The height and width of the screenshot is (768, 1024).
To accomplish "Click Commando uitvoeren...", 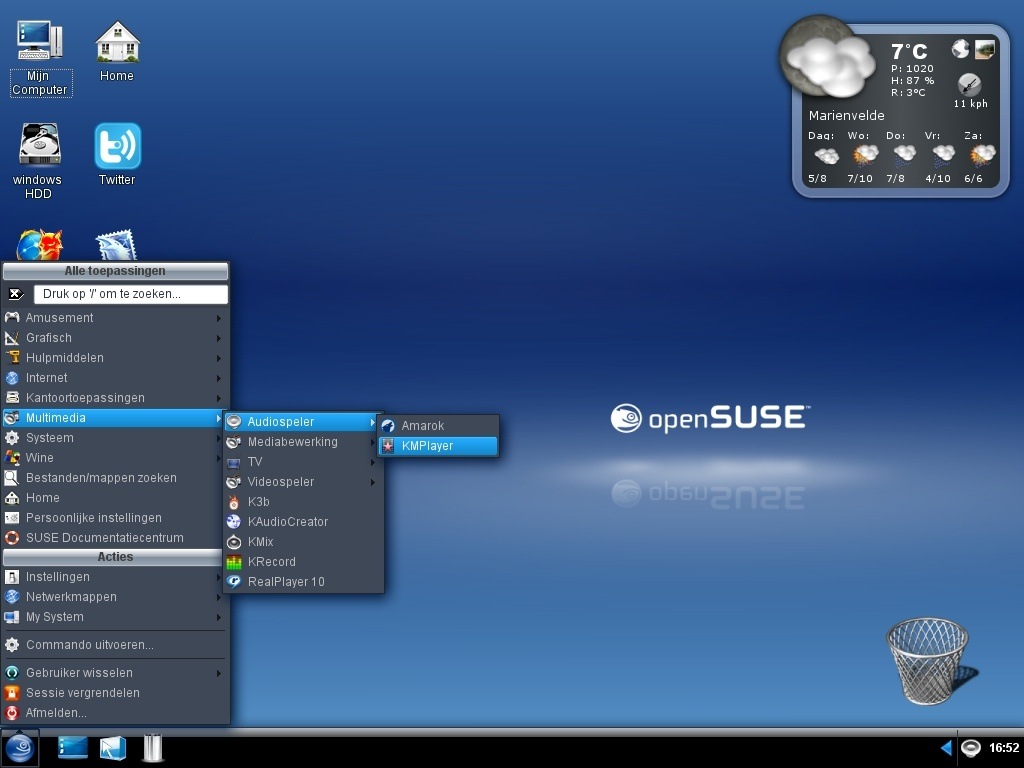I will click(x=115, y=645).
